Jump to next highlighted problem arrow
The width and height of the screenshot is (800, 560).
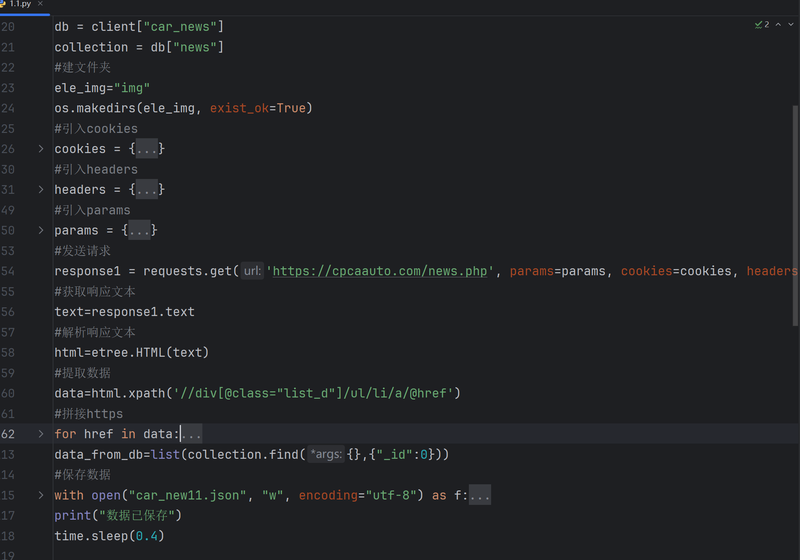tap(791, 24)
